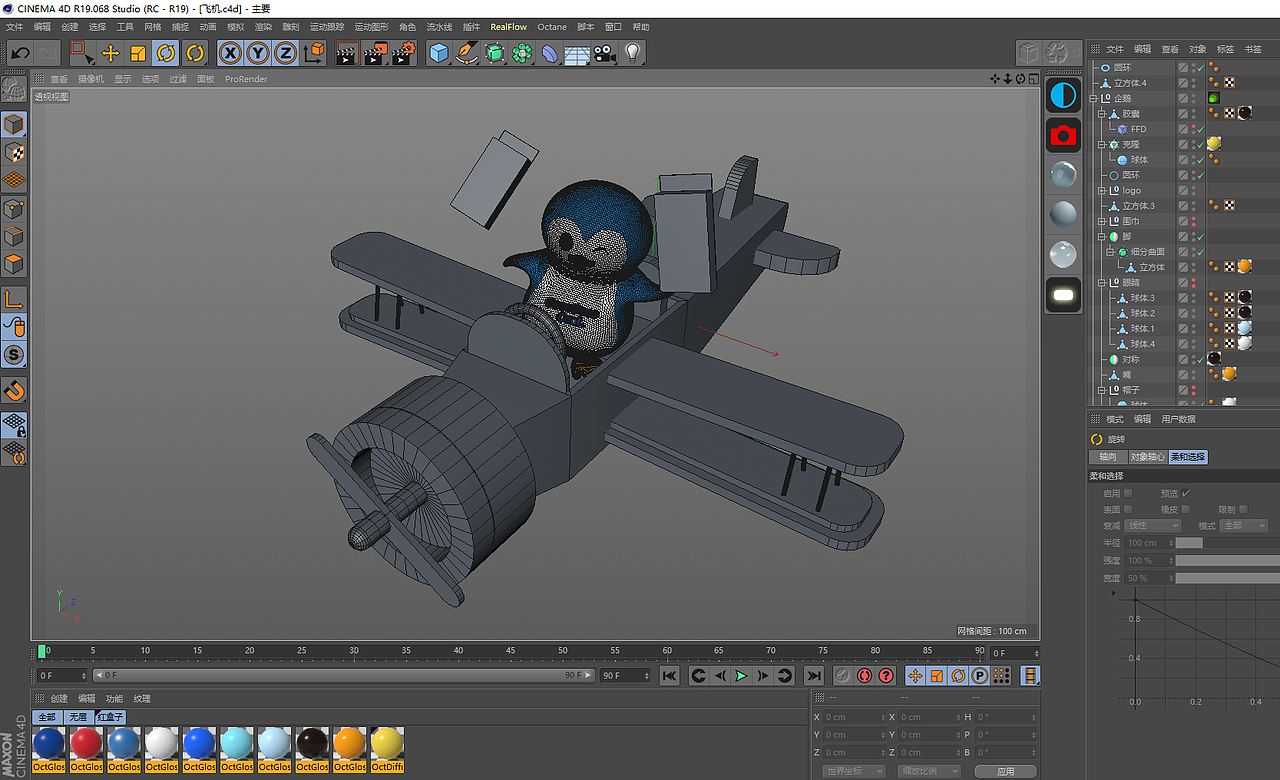
Task: Click the Render View icon in the toolbar
Action: click(346, 54)
